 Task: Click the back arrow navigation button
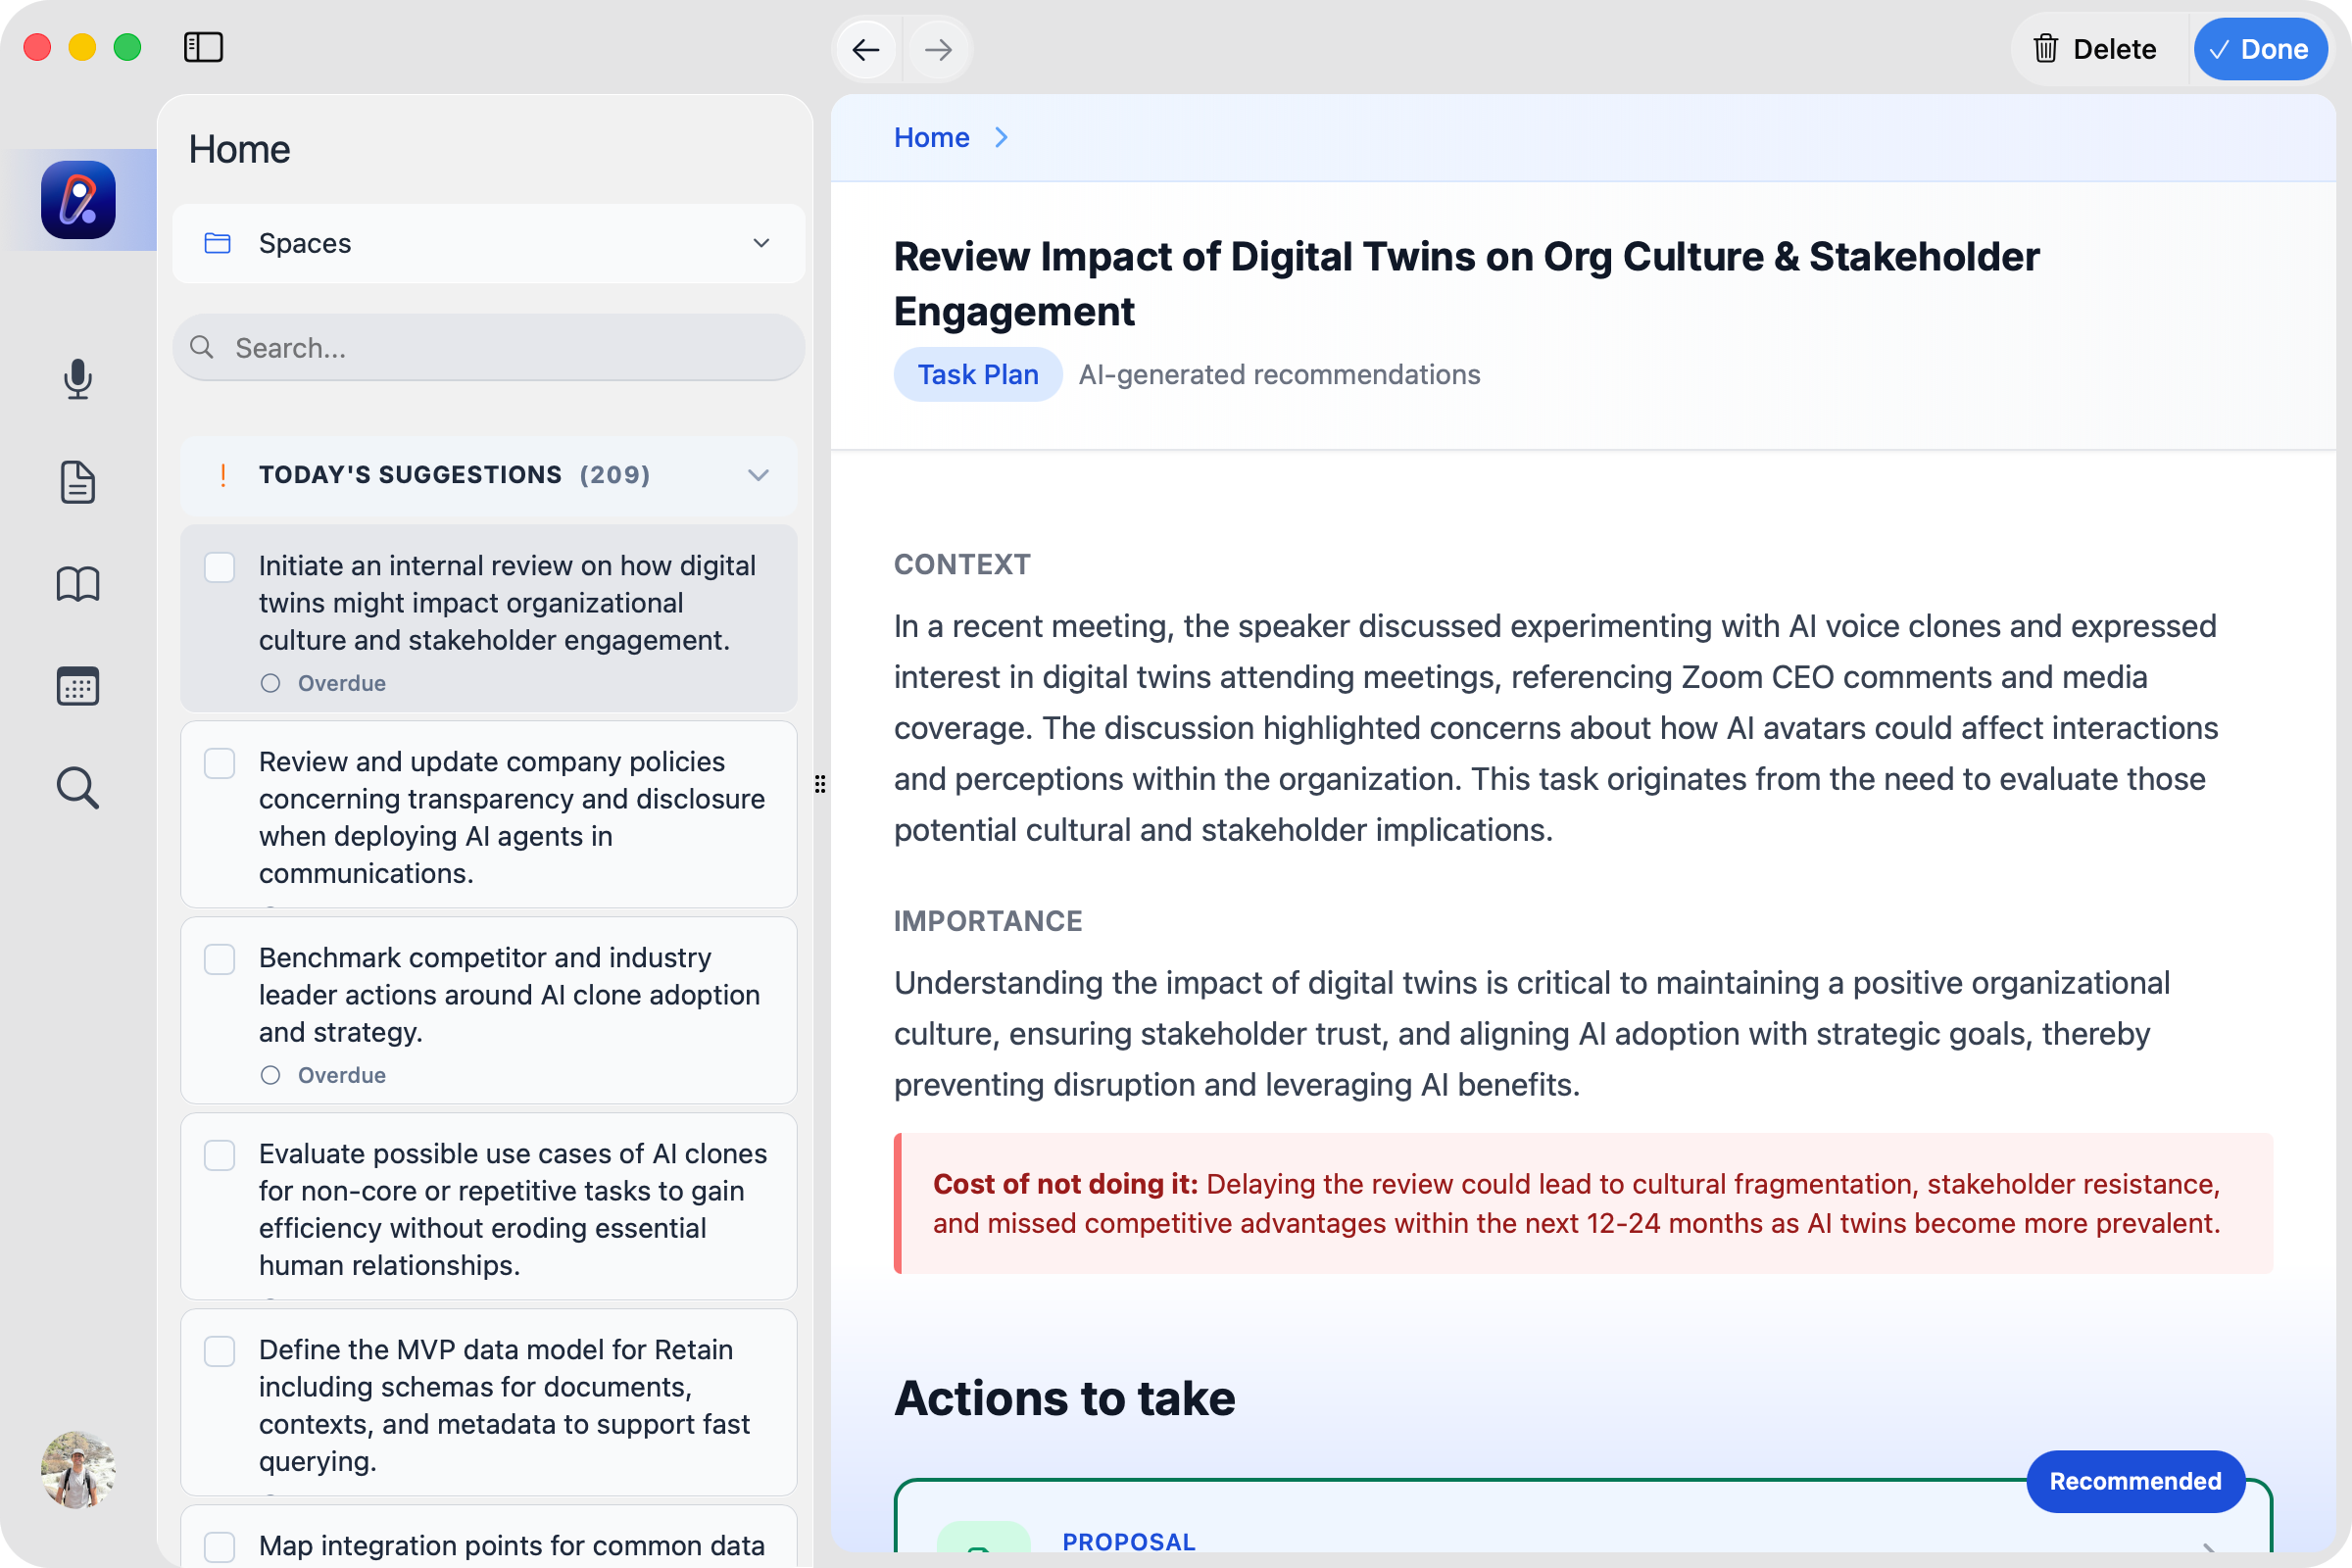(866, 49)
